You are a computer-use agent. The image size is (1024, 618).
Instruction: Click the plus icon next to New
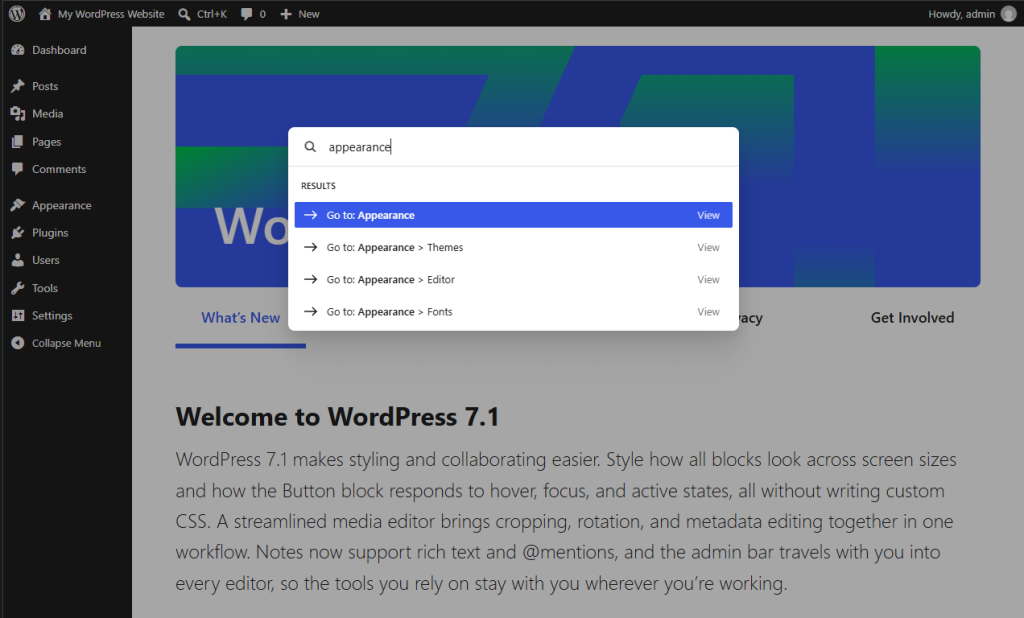pos(285,14)
